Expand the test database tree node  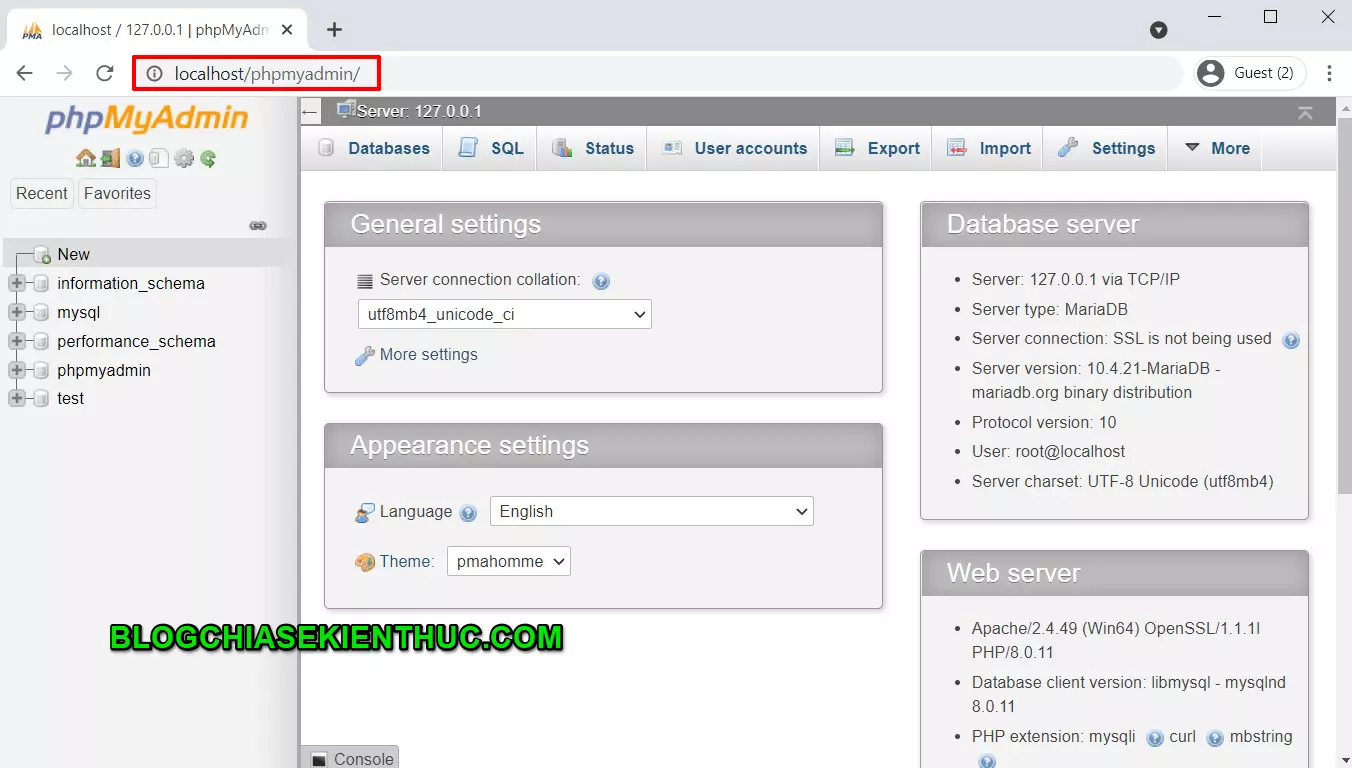[16, 399]
